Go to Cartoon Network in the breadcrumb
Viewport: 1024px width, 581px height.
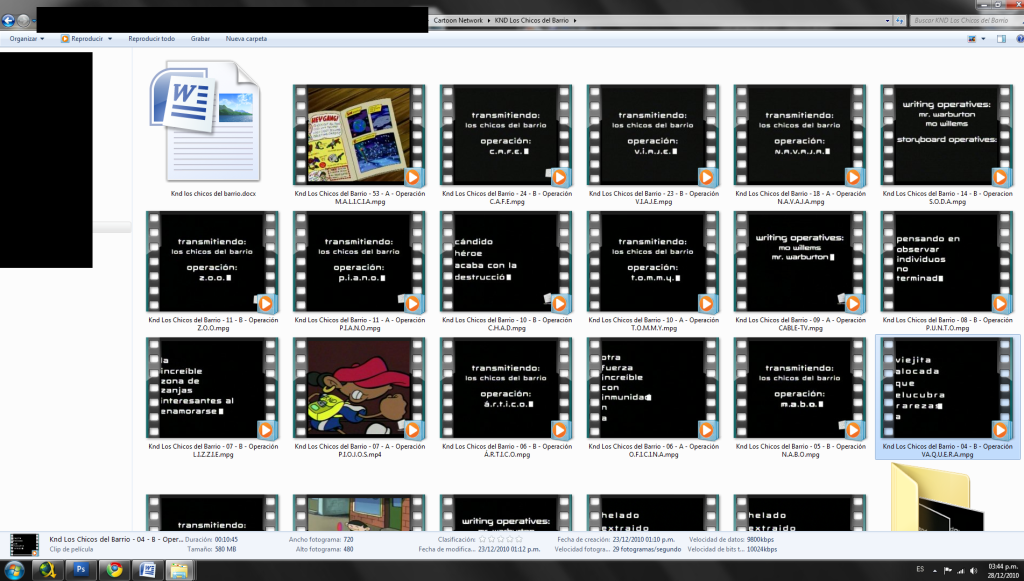(458, 20)
